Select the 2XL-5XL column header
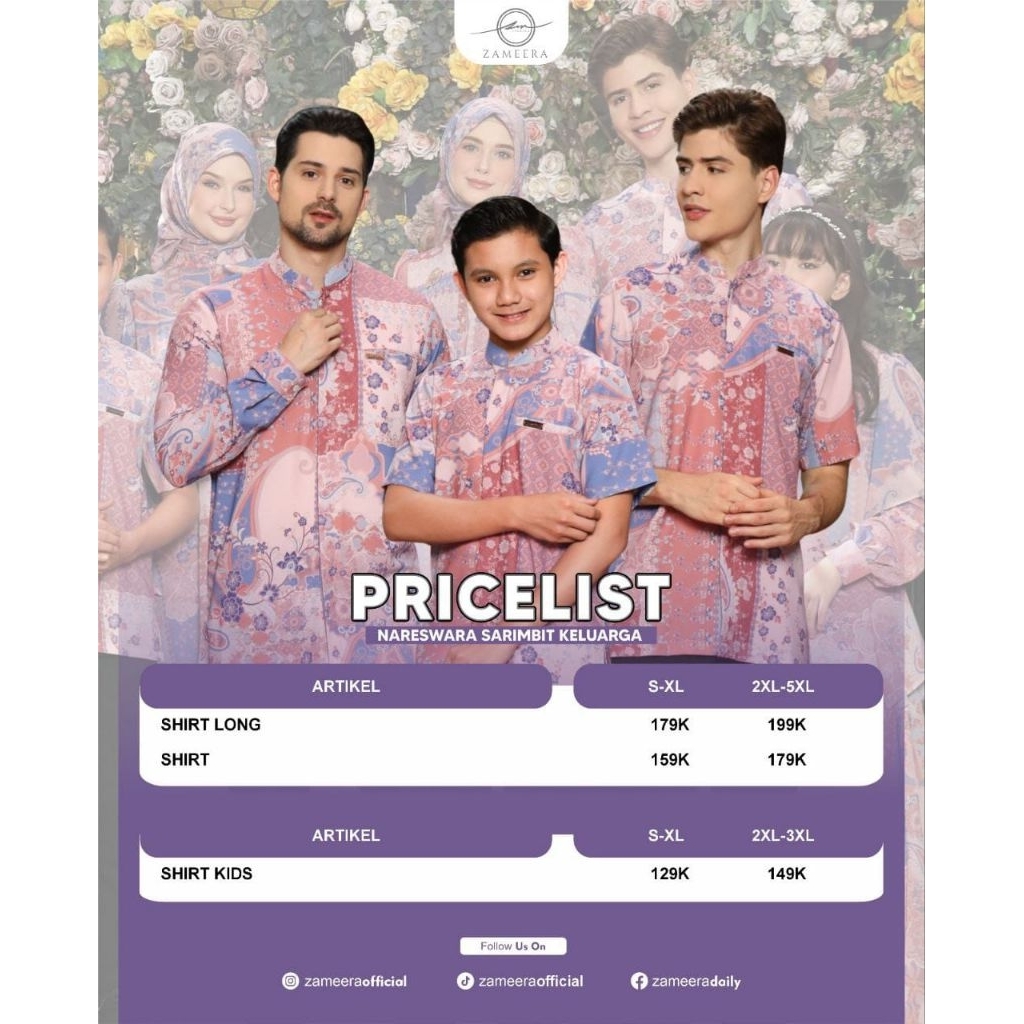1024x1024 pixels. (x=782, y=686)
